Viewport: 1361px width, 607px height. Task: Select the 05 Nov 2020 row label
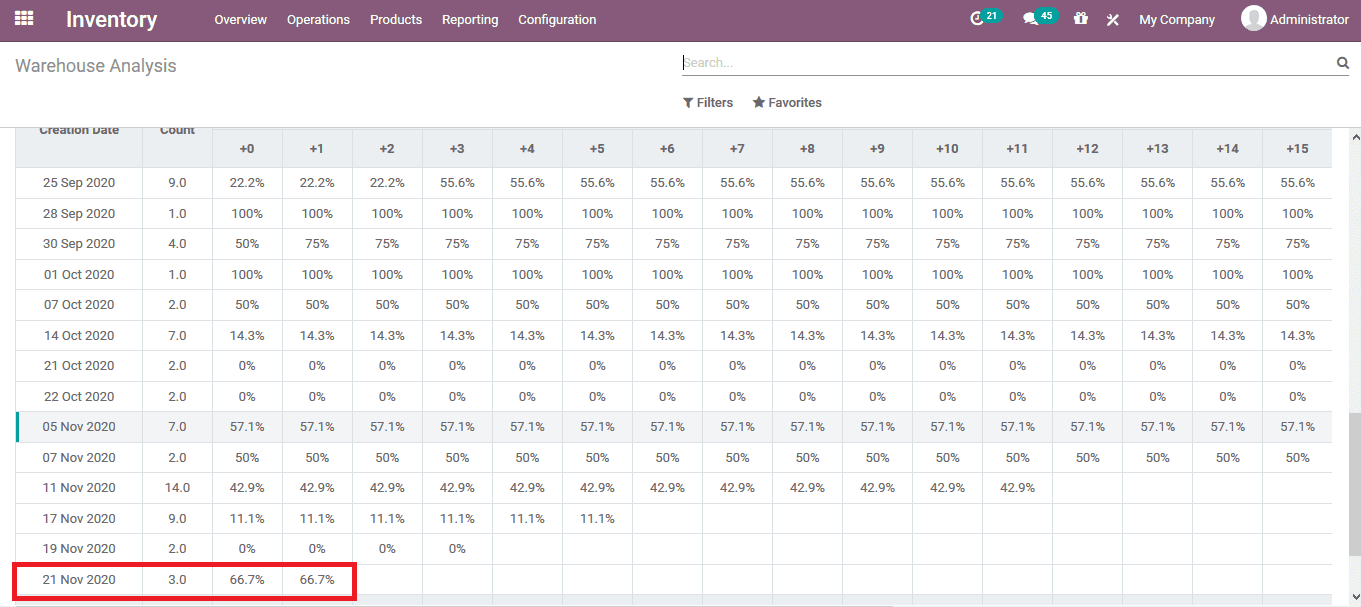coord(79,427)
